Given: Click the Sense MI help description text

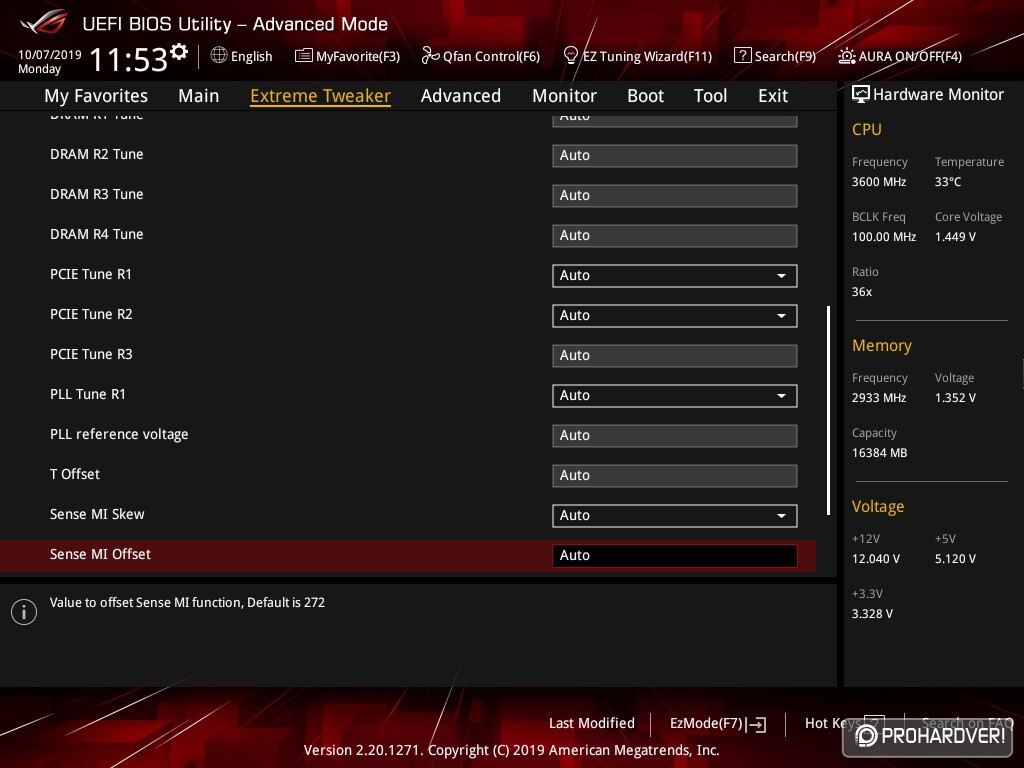Looking at the screenshot, I should pyautogui.click(x=187, y=602).
